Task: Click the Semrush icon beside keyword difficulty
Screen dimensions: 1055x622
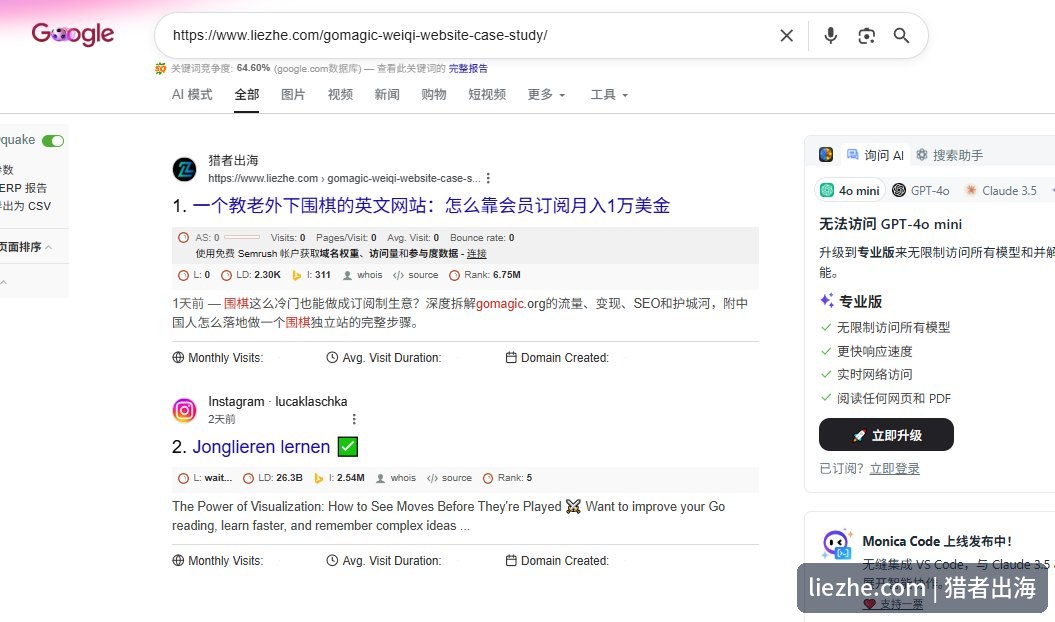Action: click(x=160, y=68)
